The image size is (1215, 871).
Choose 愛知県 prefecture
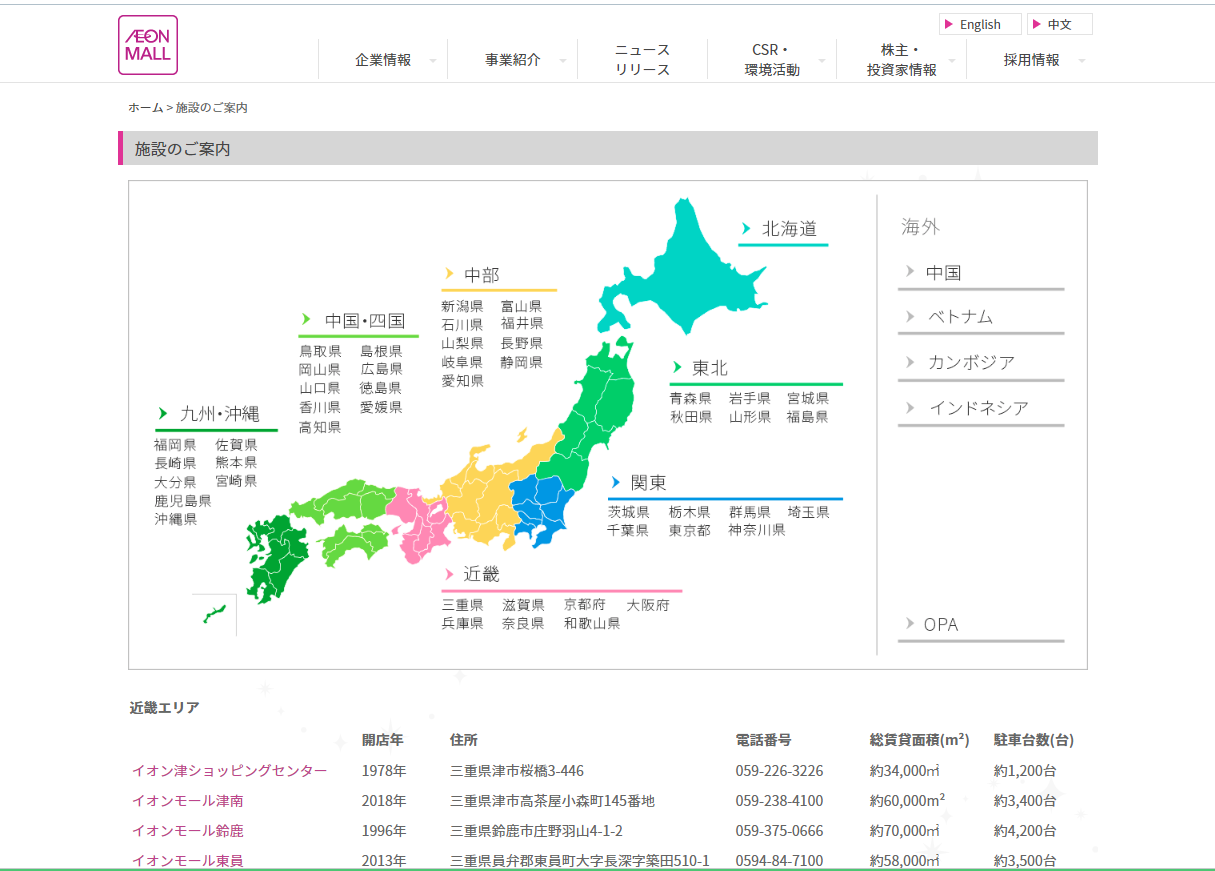[x=462, y=381]
